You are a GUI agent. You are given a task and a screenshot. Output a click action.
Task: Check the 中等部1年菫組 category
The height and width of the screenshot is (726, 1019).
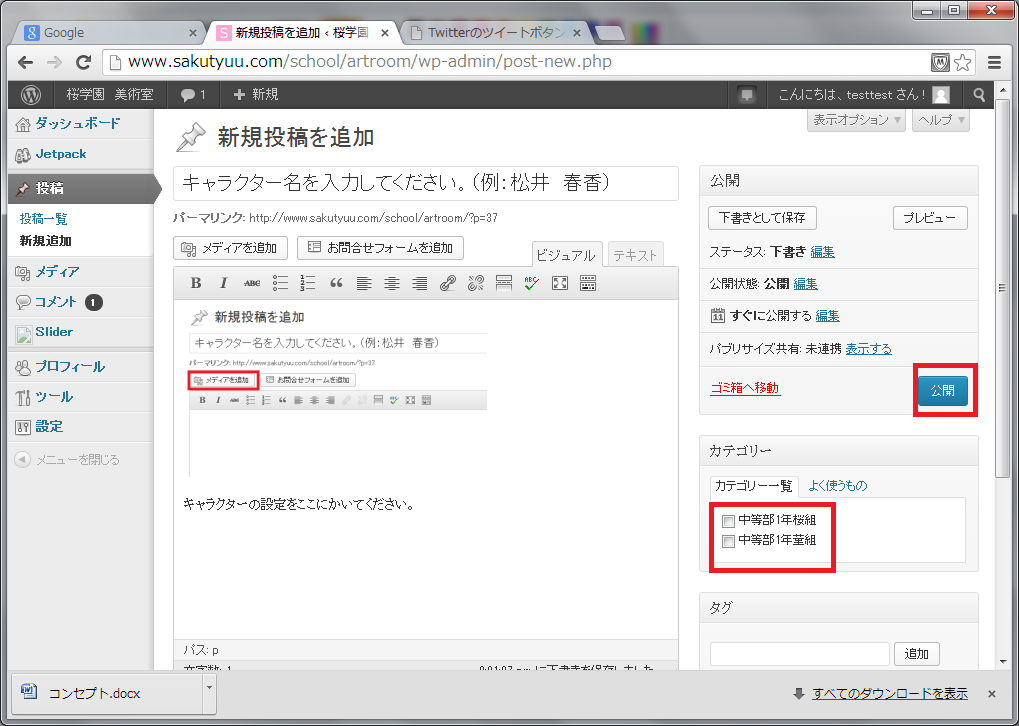click(x=729, y=541)
